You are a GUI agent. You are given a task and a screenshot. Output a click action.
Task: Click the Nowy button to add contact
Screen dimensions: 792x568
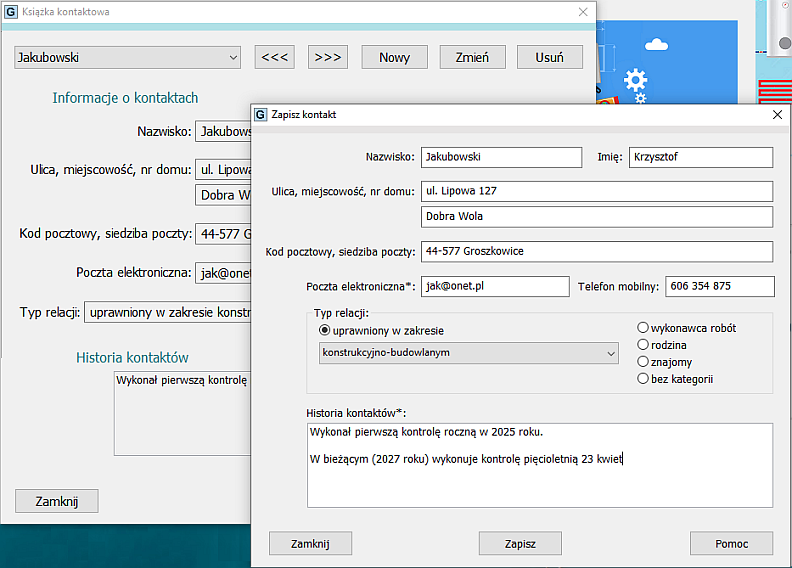tap(394, 57)
